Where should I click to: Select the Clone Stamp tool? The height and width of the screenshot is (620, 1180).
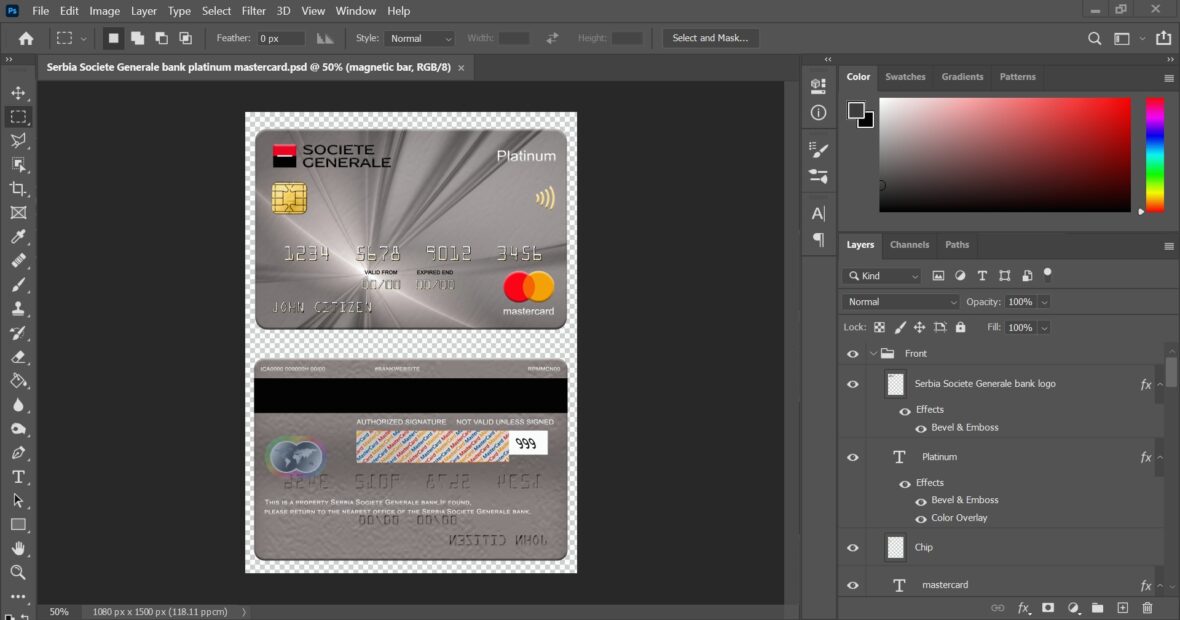[x=18, y=308]
